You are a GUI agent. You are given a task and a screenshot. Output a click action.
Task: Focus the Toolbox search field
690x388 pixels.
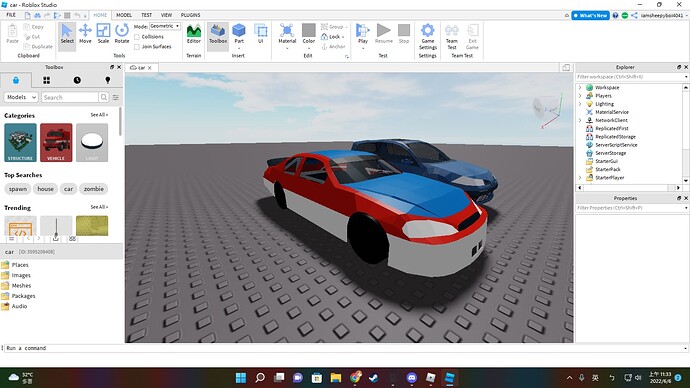click(70, 97)
